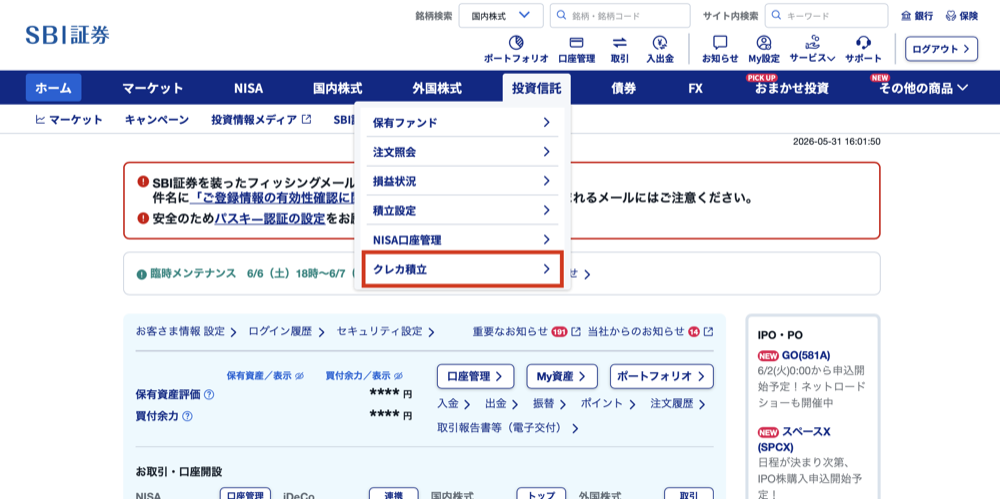Open the ポイント link
The image size is (1000, 499).
click(x=608, y=404)
